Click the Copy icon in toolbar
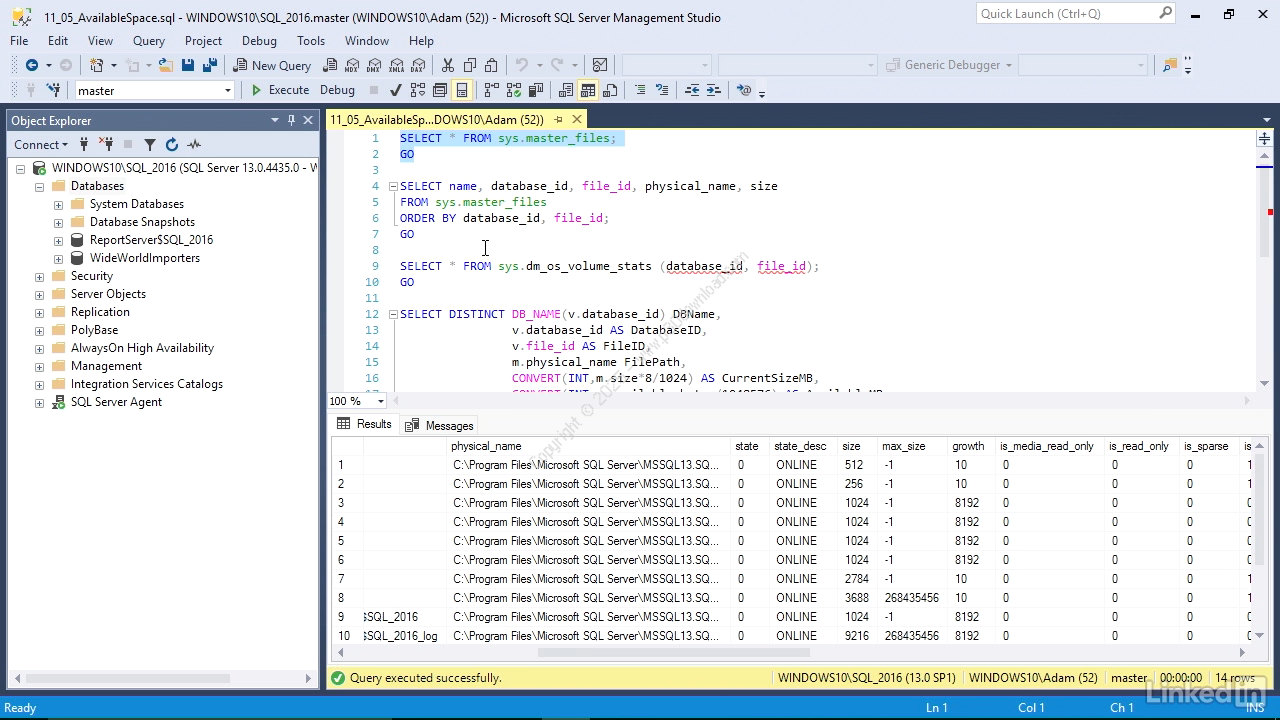 click(x=469, y=65)
